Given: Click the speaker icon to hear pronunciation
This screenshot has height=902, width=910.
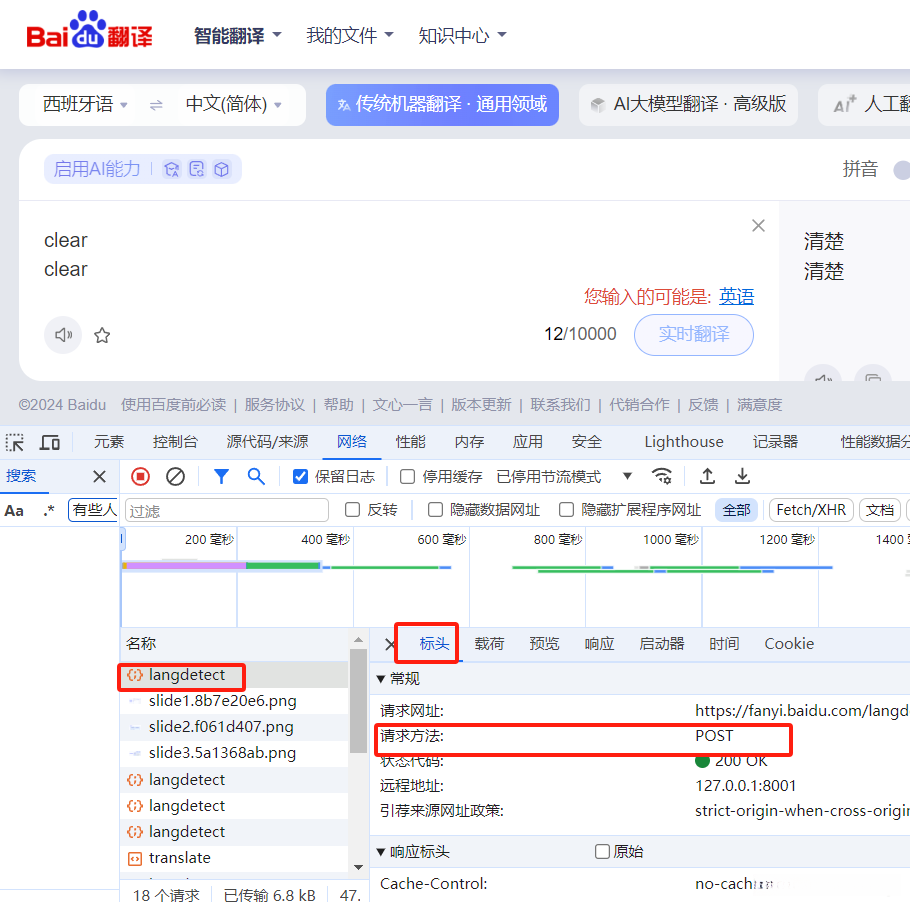Looking at the screenshot, I should tap(63, 335).
